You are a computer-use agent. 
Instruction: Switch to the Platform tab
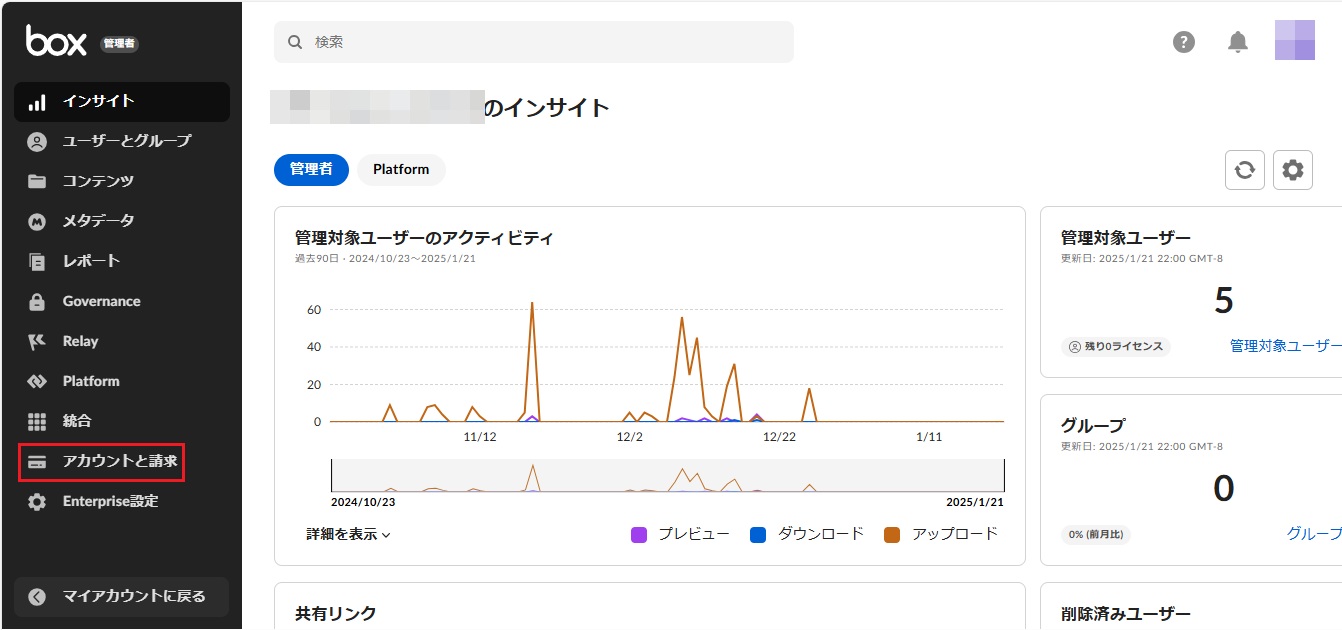[401, 170]
